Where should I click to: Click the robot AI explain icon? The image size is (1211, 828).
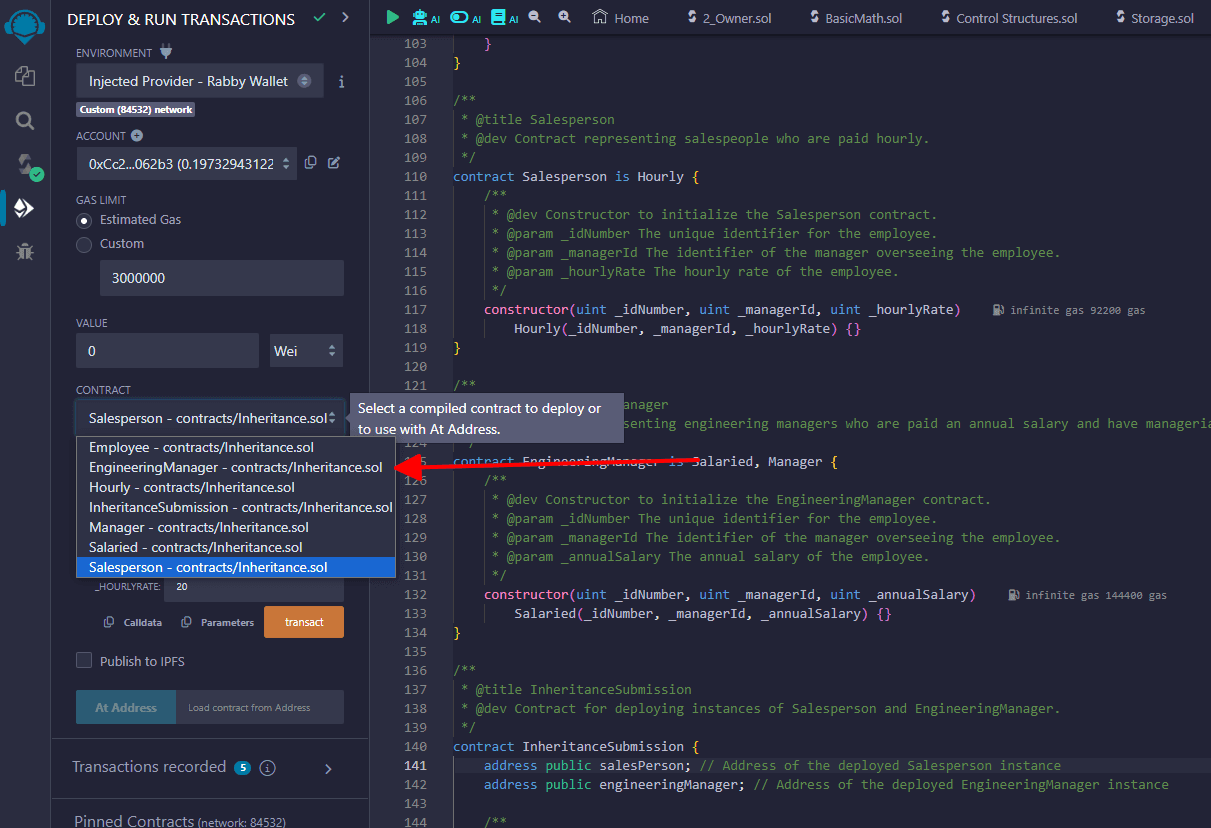point(426,17)
